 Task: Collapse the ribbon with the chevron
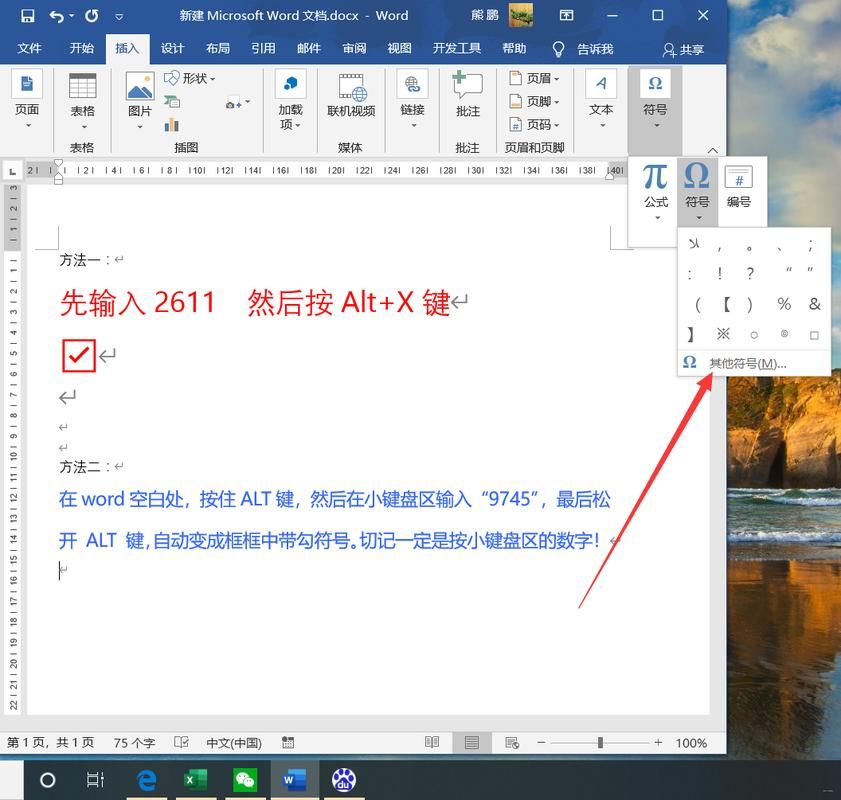[712, 150]
